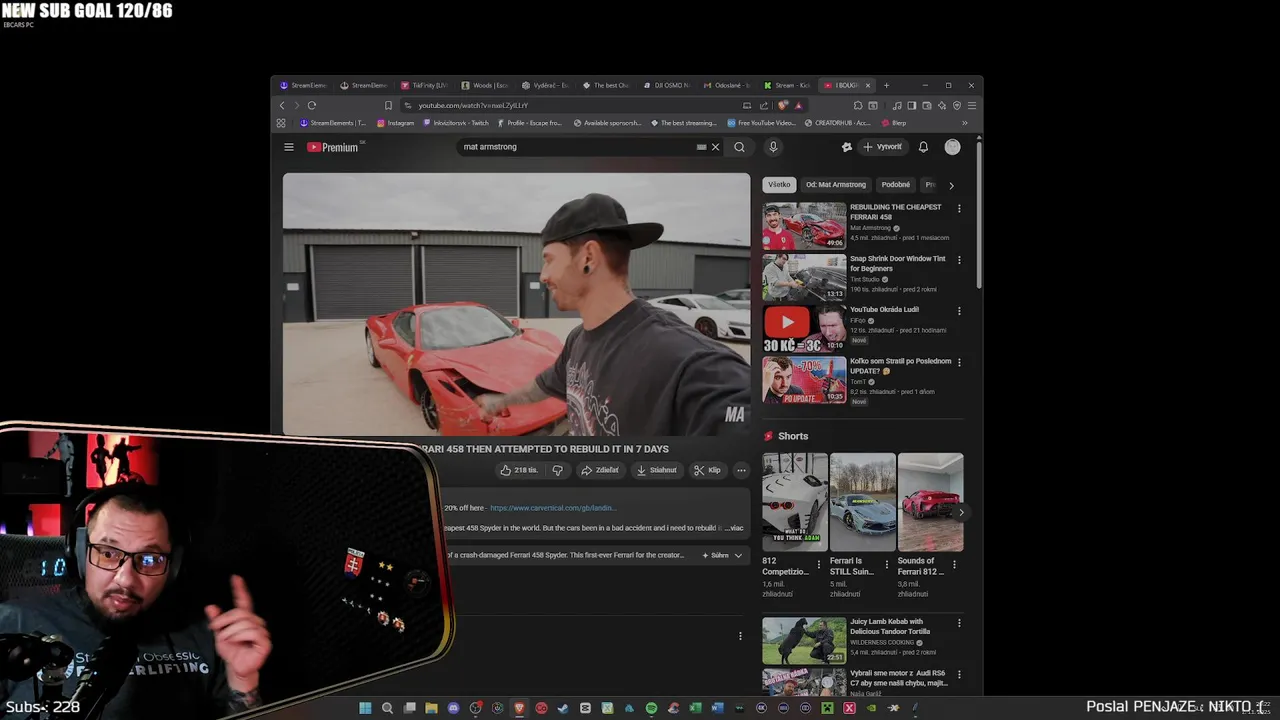The width and height of the screenshot is (1280, 720).
Task: Open Windows Start menu
Action: pos(365,708)
